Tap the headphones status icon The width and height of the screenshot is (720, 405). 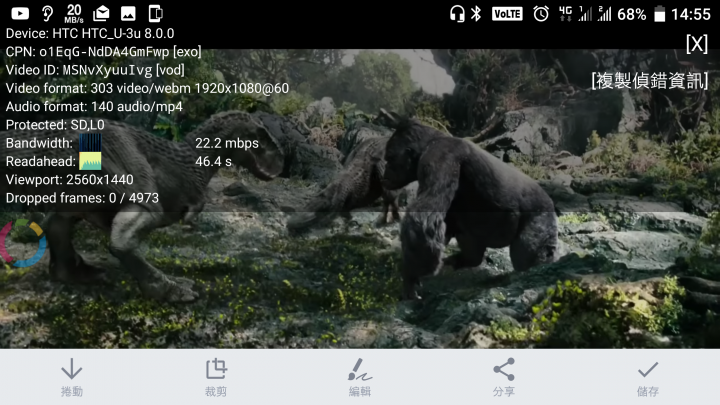point(457,14)
